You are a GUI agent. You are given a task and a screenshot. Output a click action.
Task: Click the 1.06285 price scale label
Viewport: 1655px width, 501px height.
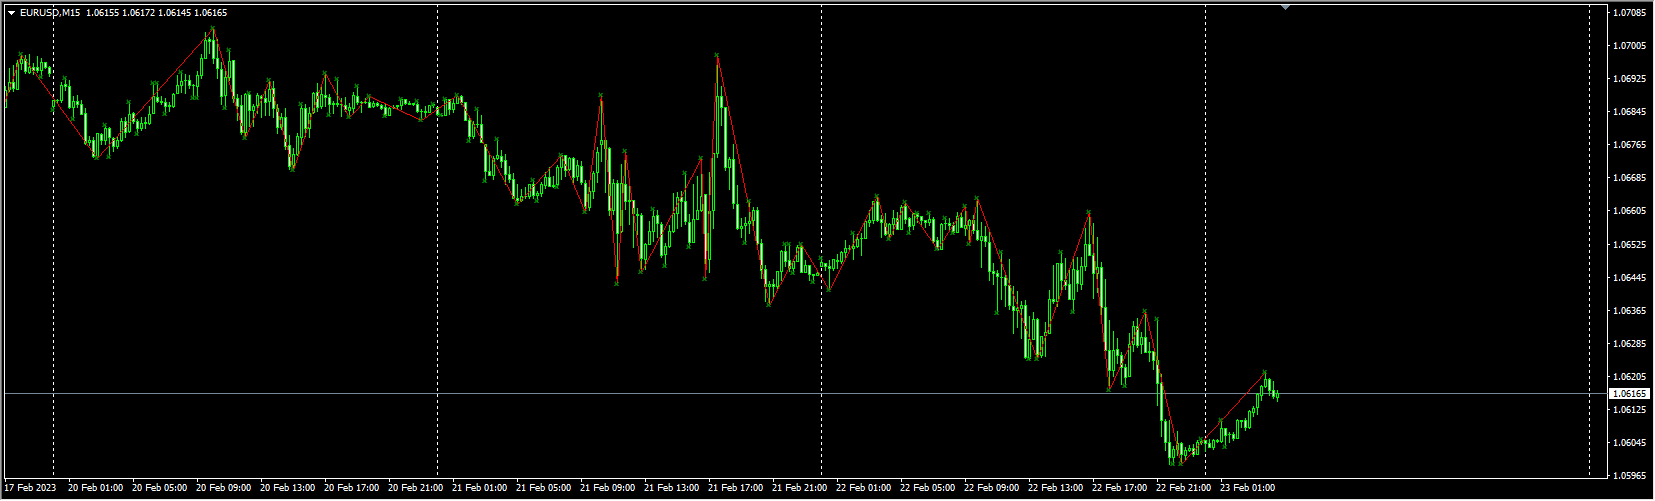[x=1630, y=343]
